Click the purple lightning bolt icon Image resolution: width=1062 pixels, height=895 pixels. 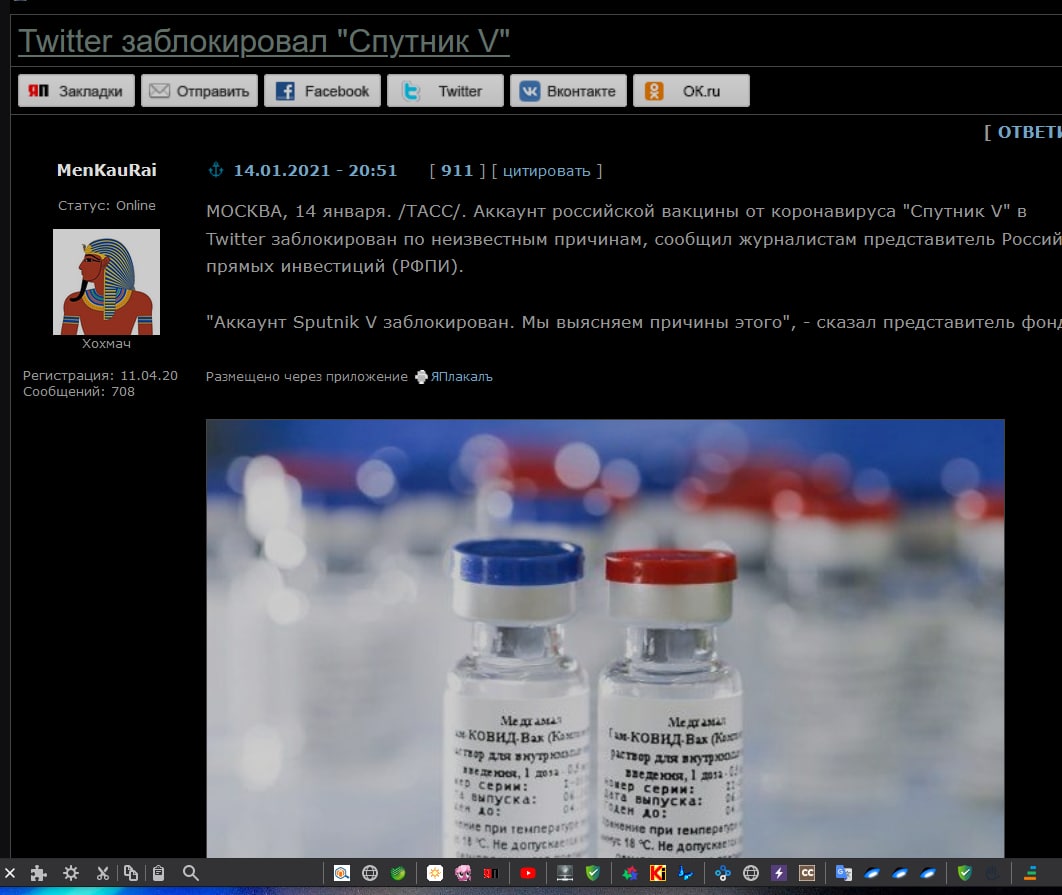click(x=779, y=873)
